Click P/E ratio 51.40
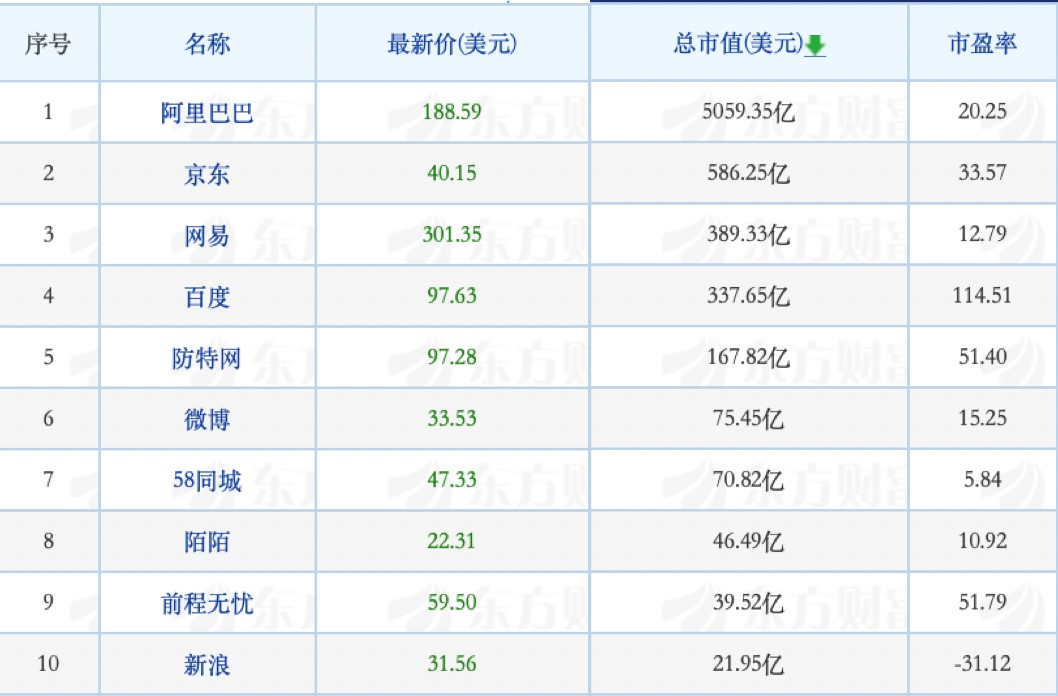The width and height of the screenshot is (1058, 696). click(x=982, y=357)
